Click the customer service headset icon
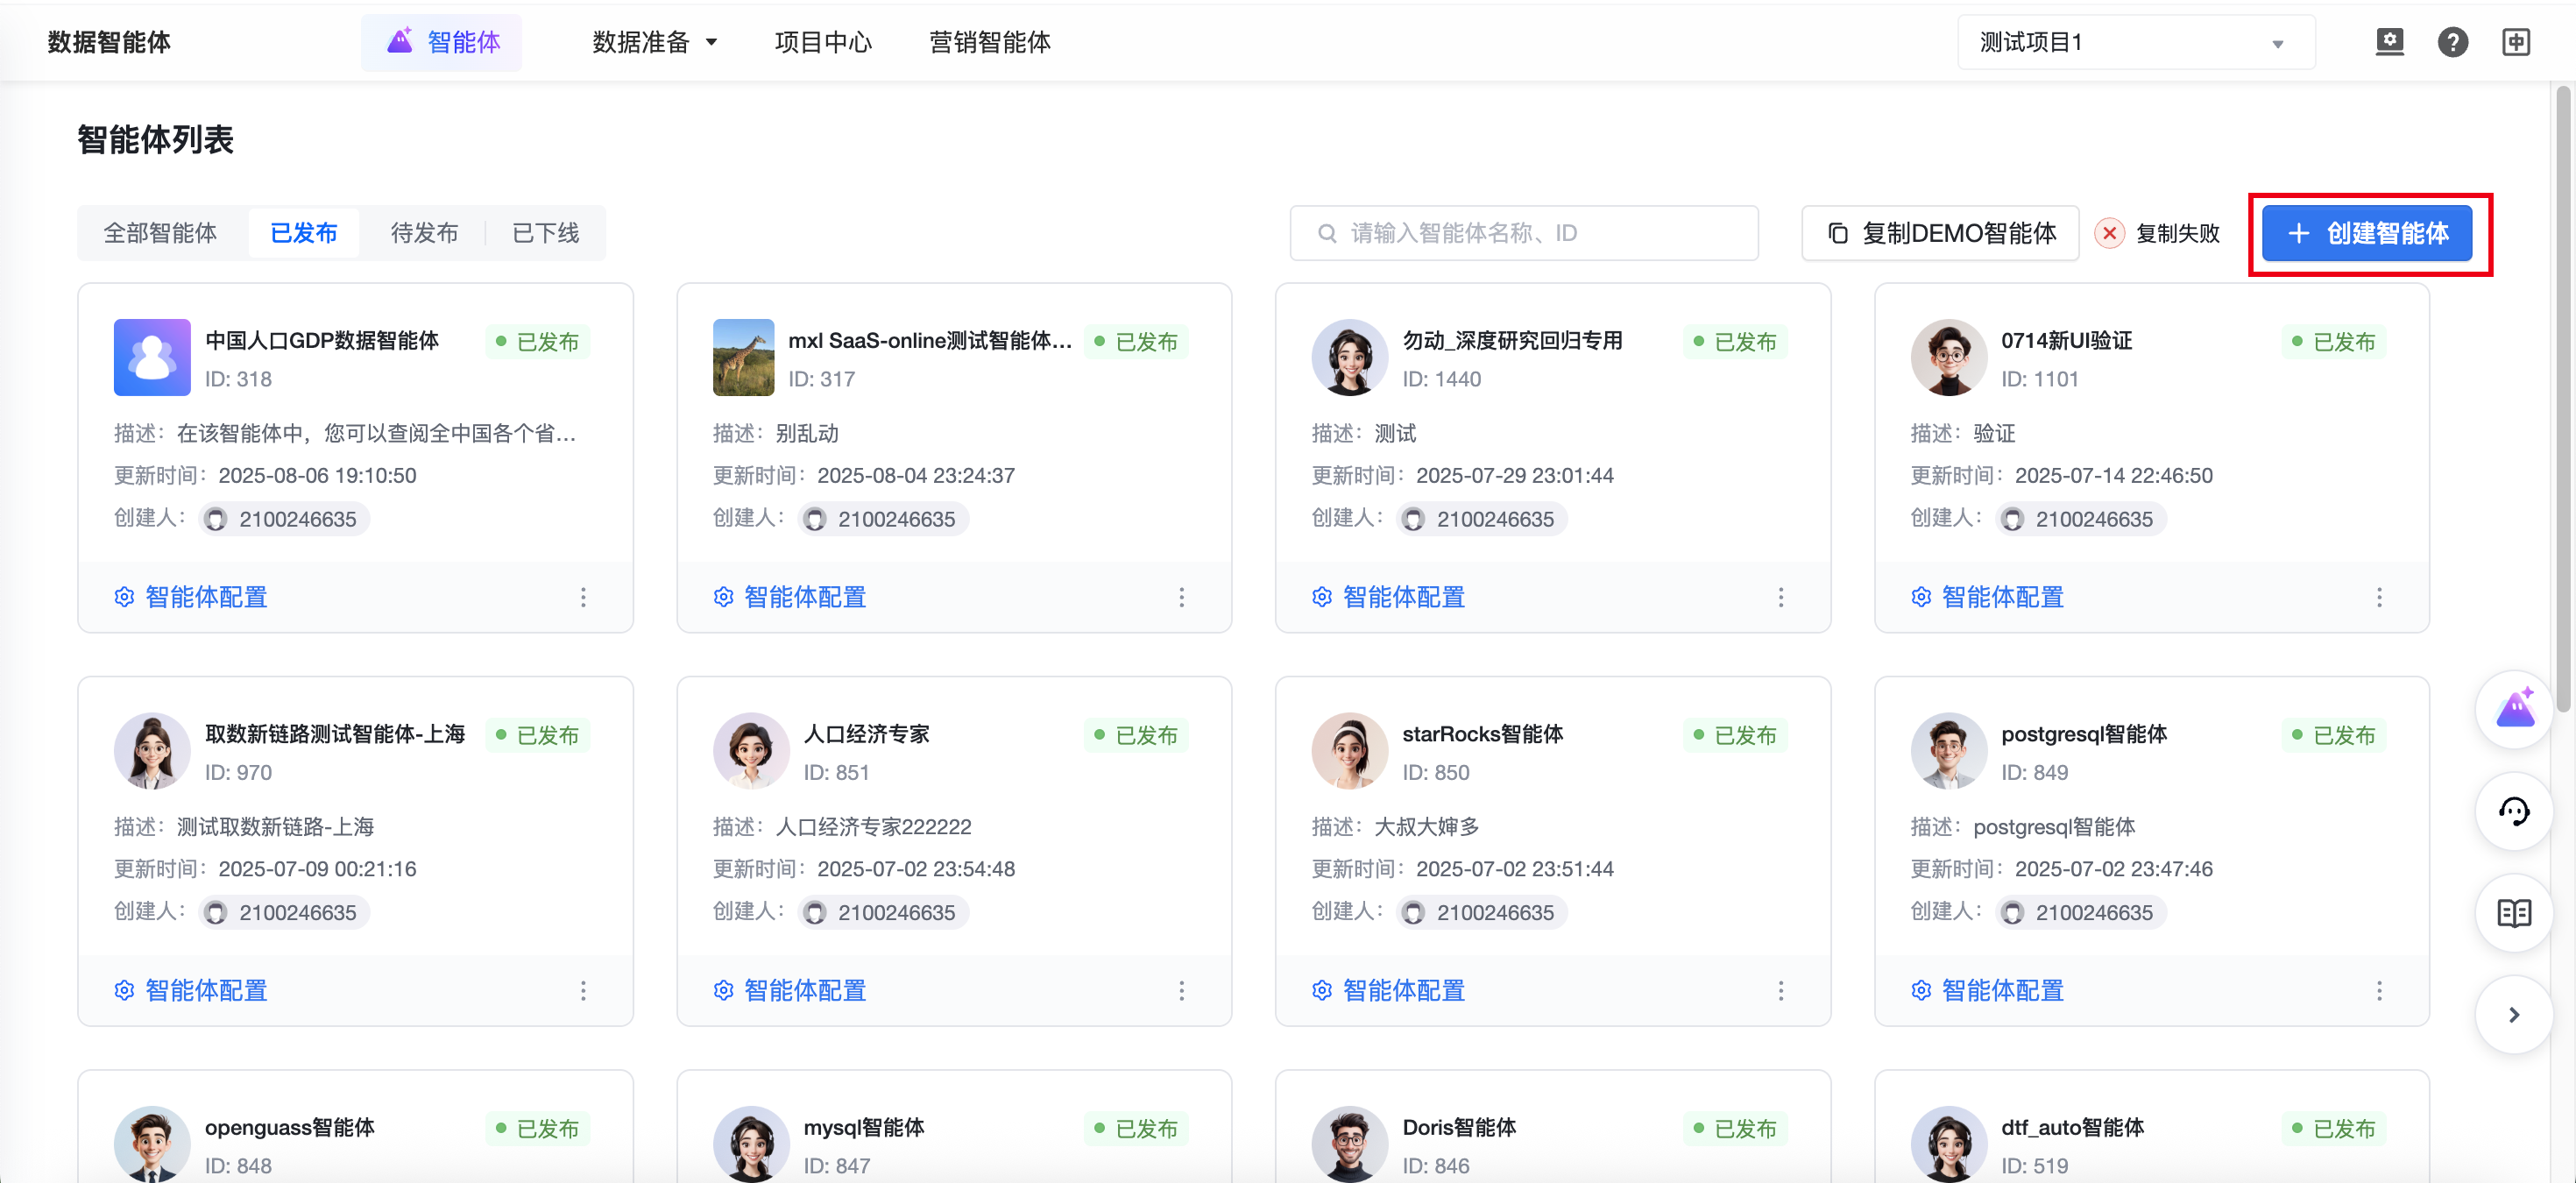This screenshot has width=2576, height=1183. tap(2514, 811)
